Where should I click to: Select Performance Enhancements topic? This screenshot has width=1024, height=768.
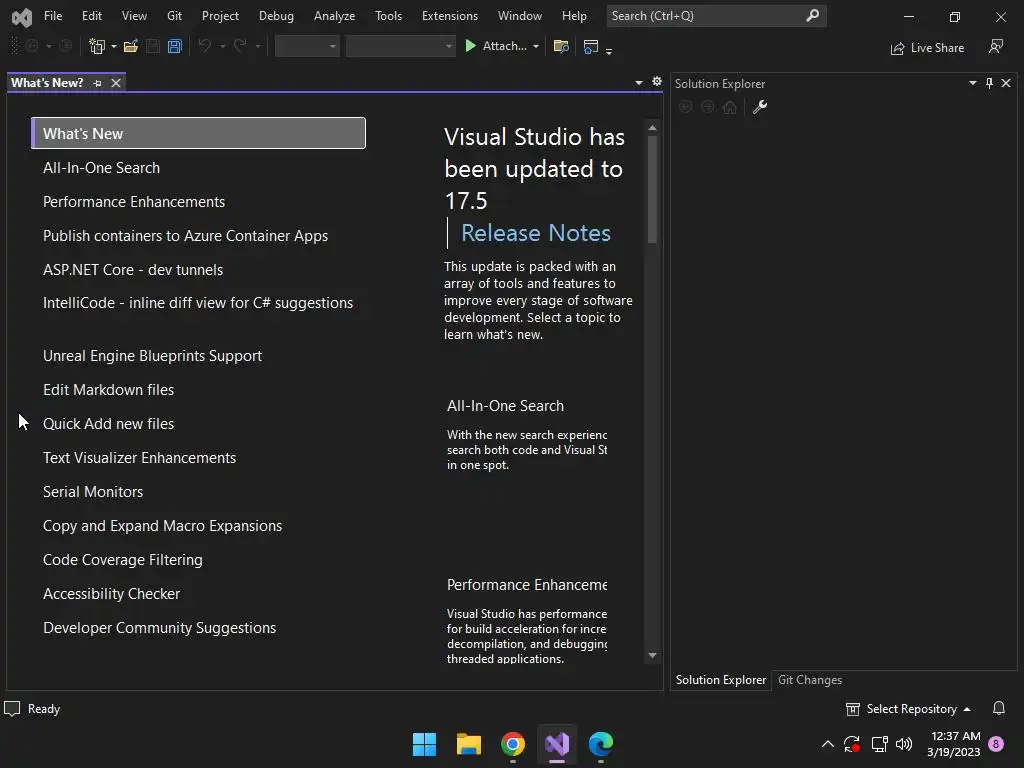click(134, 202)
